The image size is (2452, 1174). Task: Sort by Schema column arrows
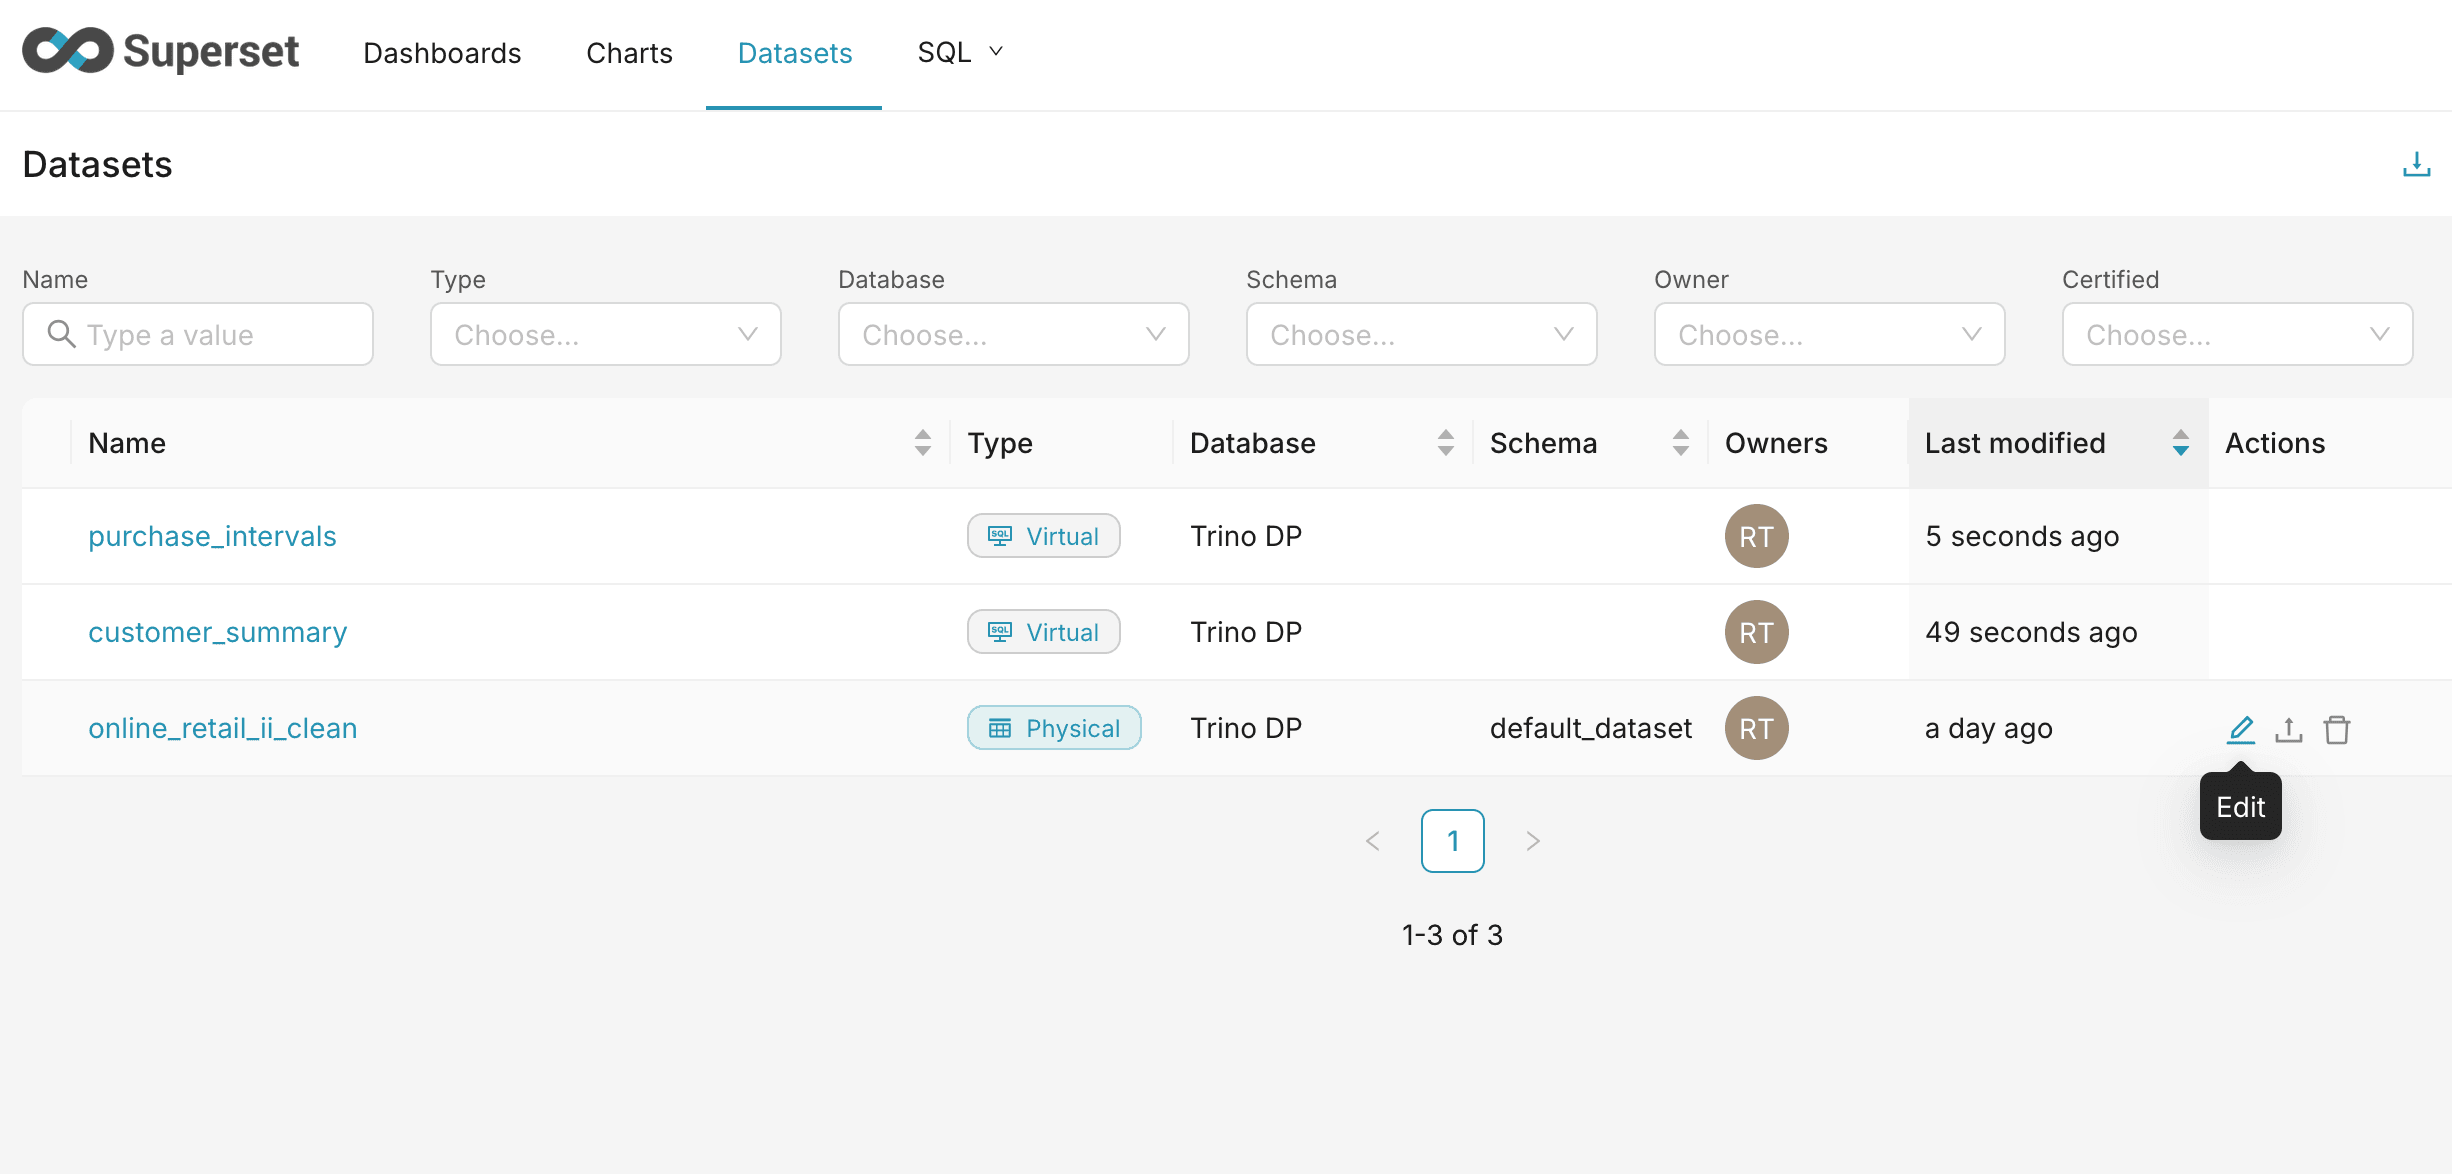1680,443
